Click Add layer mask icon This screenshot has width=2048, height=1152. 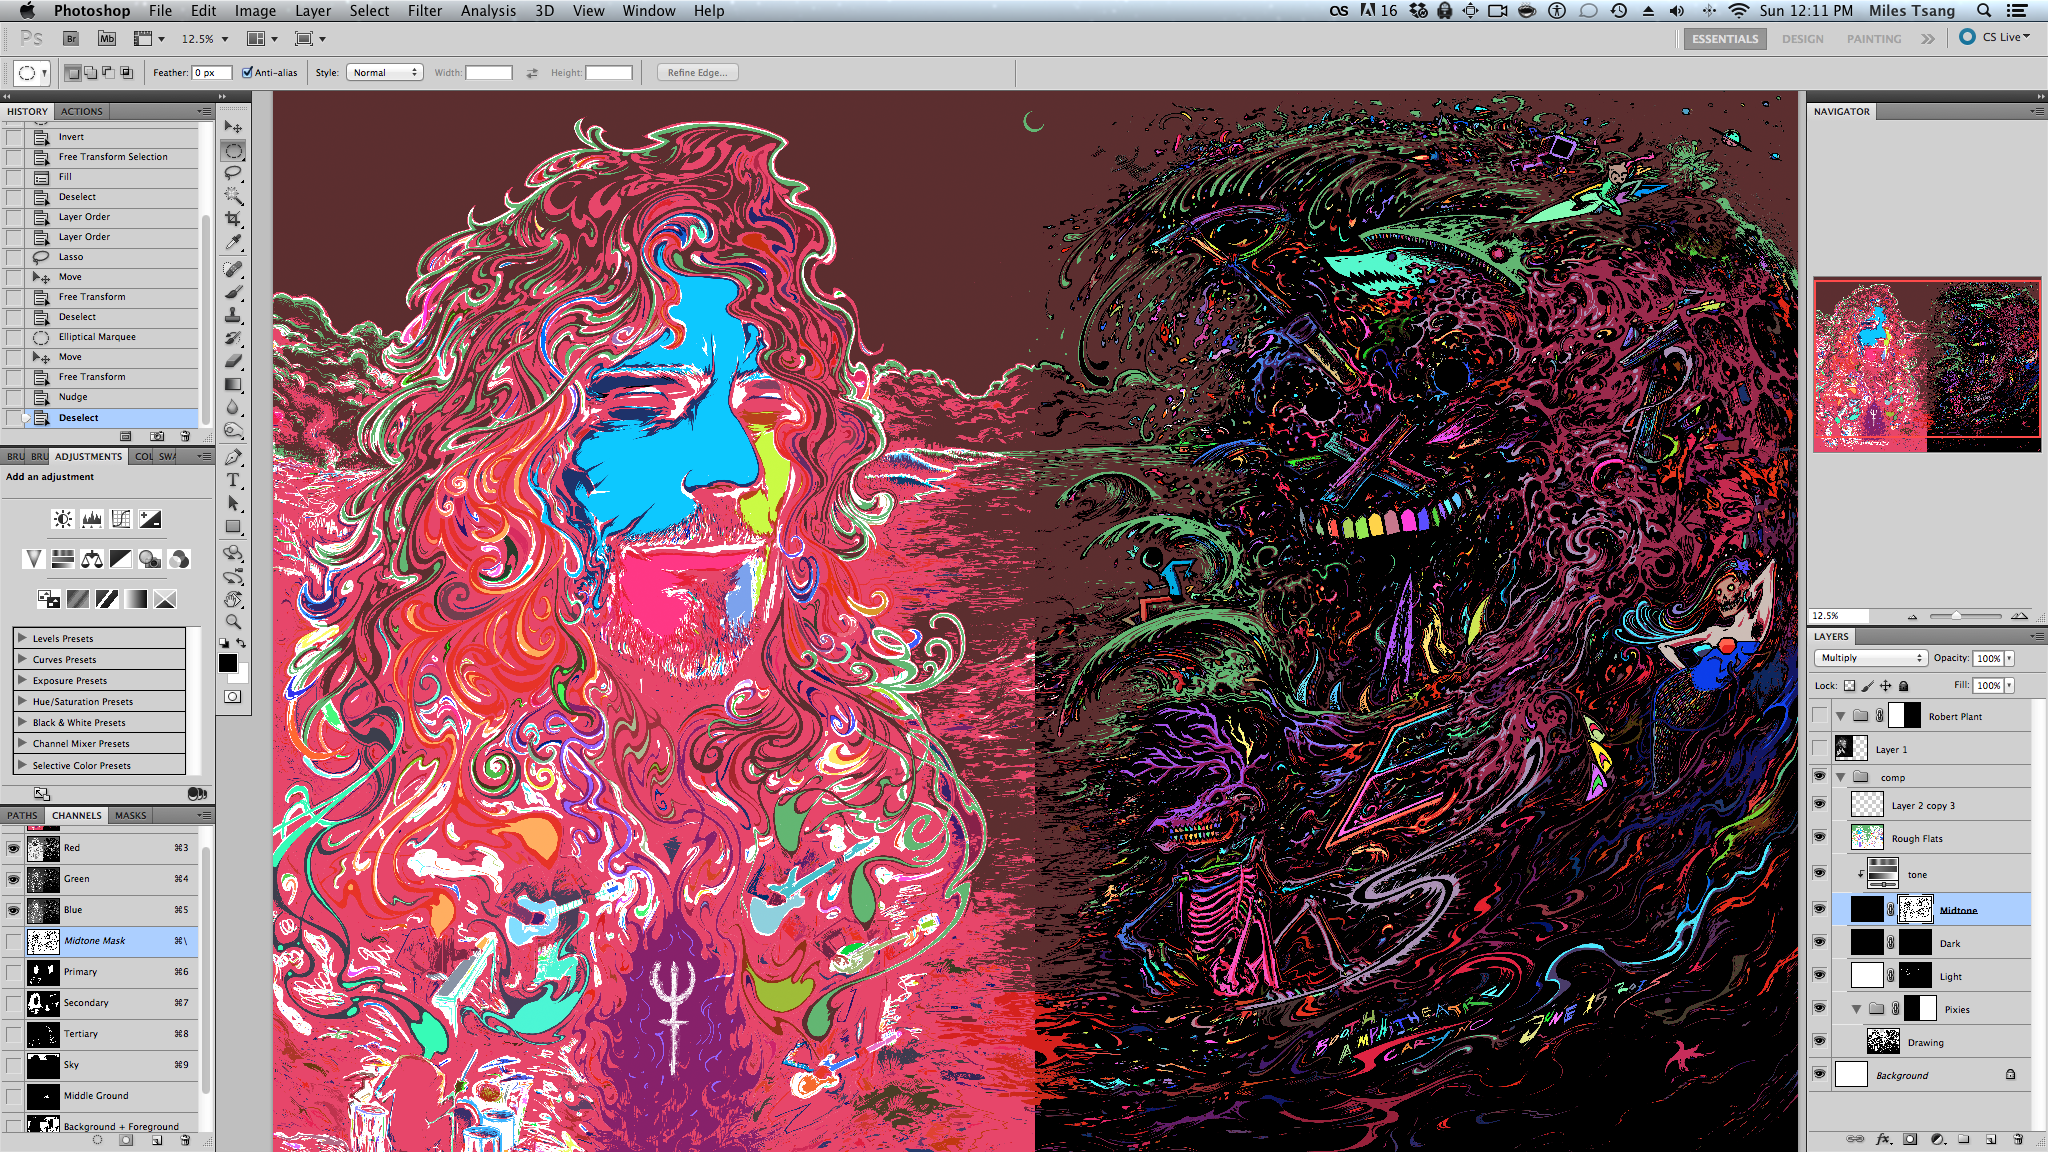[x=1910, y=1139]
